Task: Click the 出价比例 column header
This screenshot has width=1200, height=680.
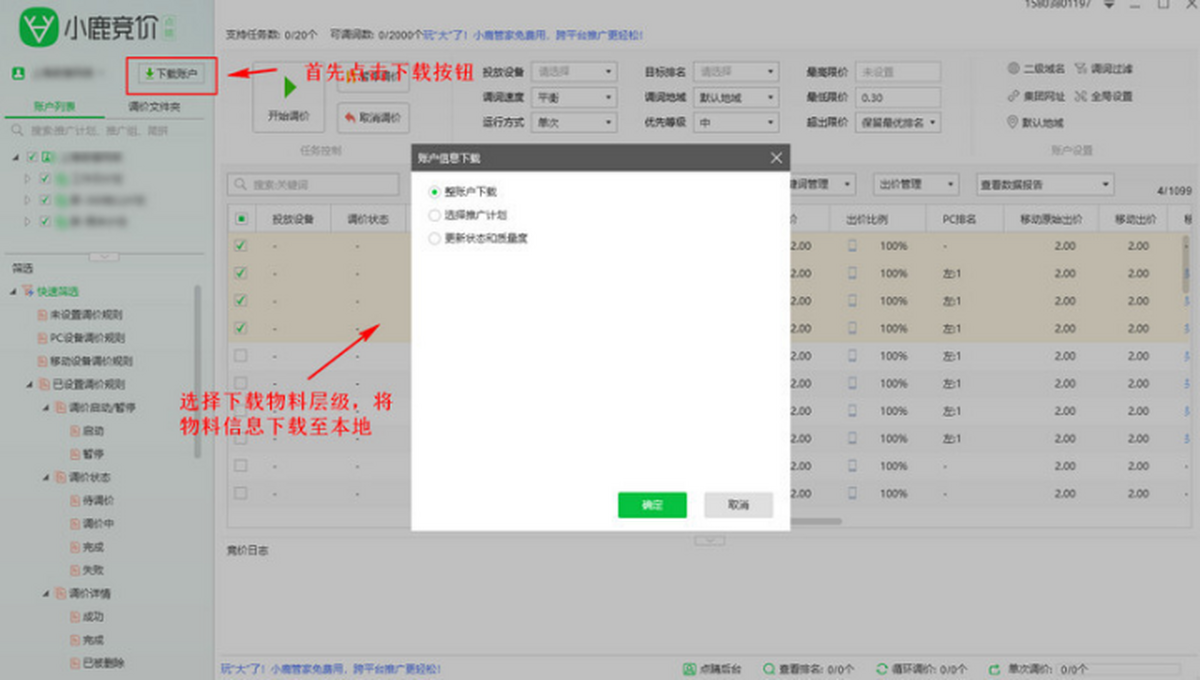Action: (x=866, y=219)
